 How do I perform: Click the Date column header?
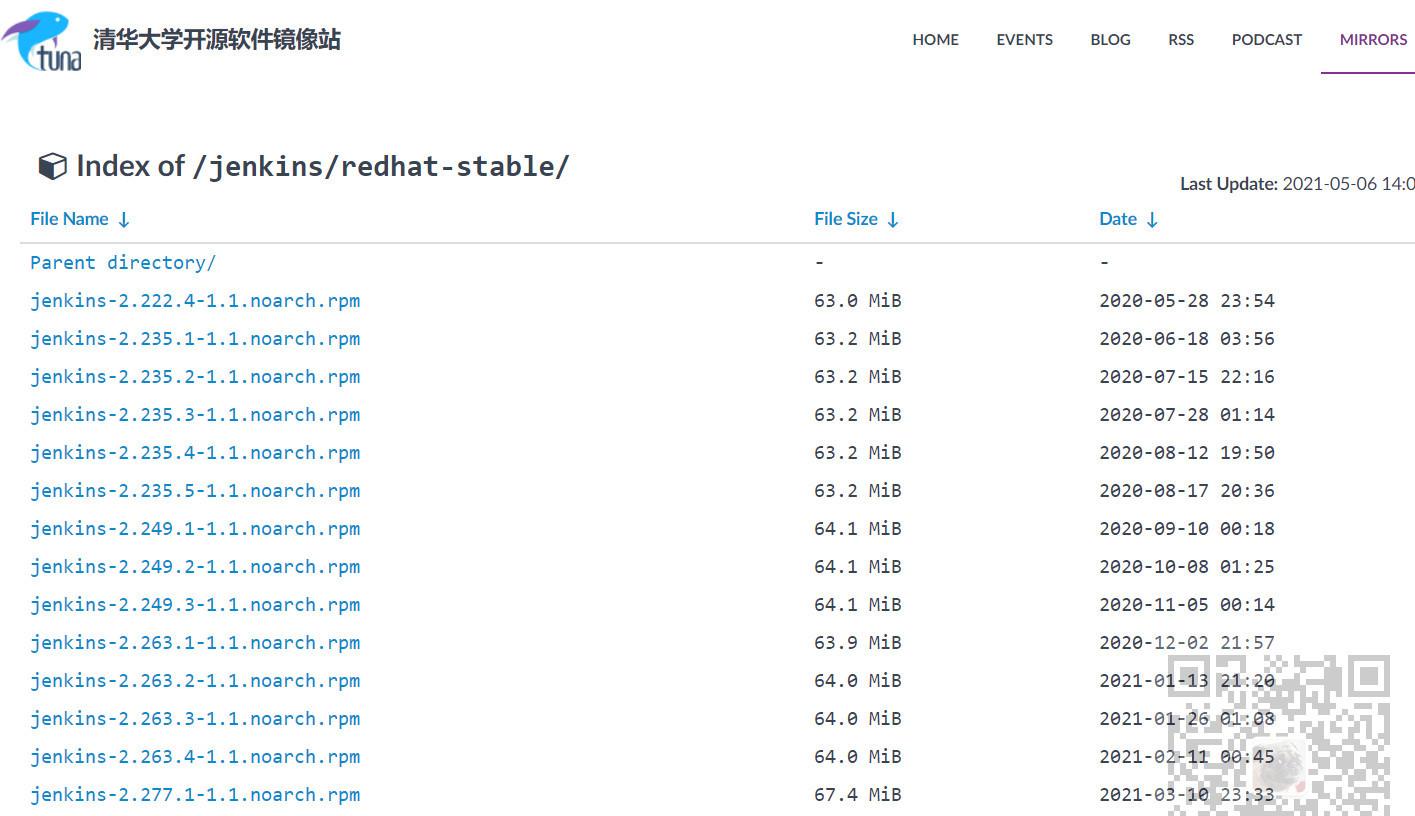[x=1118, y=219]
